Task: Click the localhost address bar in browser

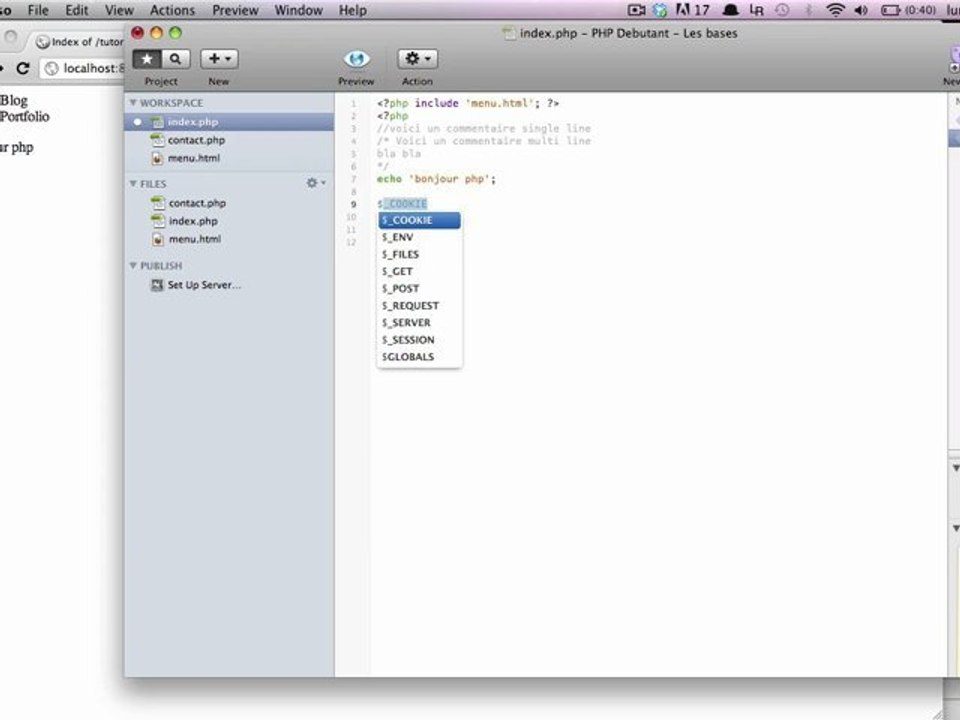Action: 82,68
